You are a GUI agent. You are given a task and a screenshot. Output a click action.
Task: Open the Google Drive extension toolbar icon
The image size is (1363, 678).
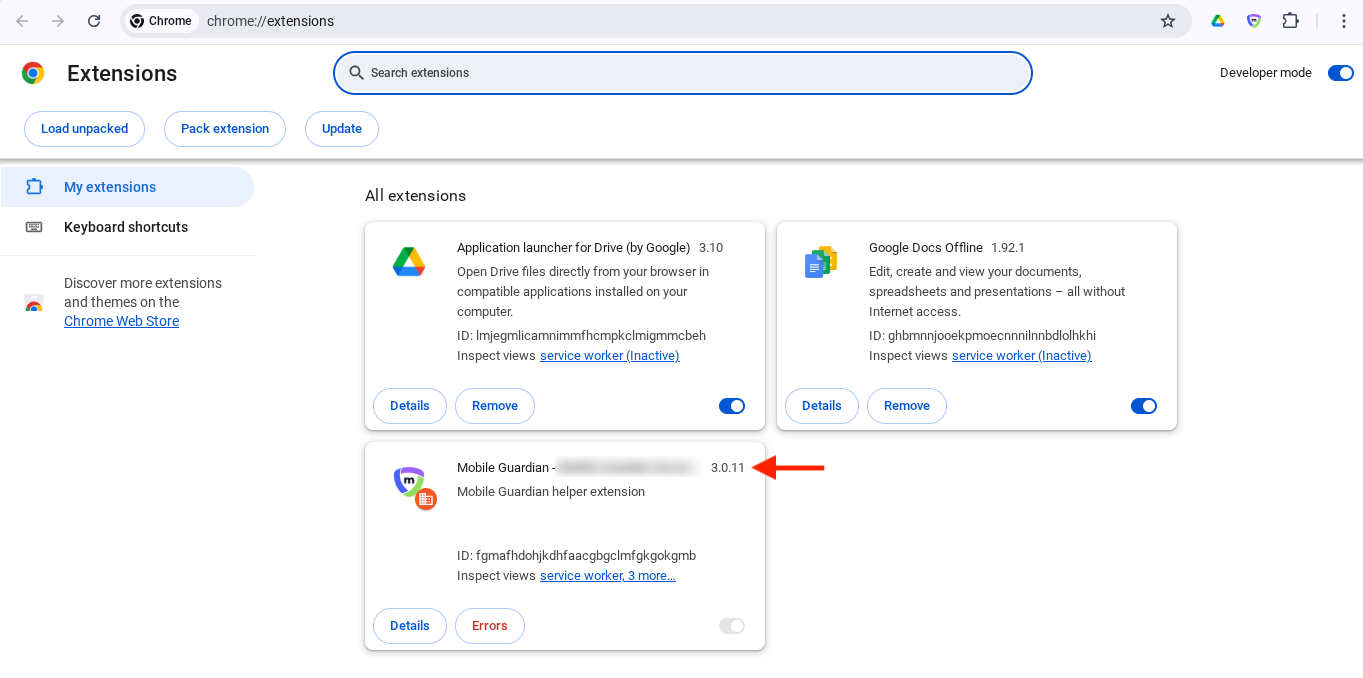[1218, 21]
